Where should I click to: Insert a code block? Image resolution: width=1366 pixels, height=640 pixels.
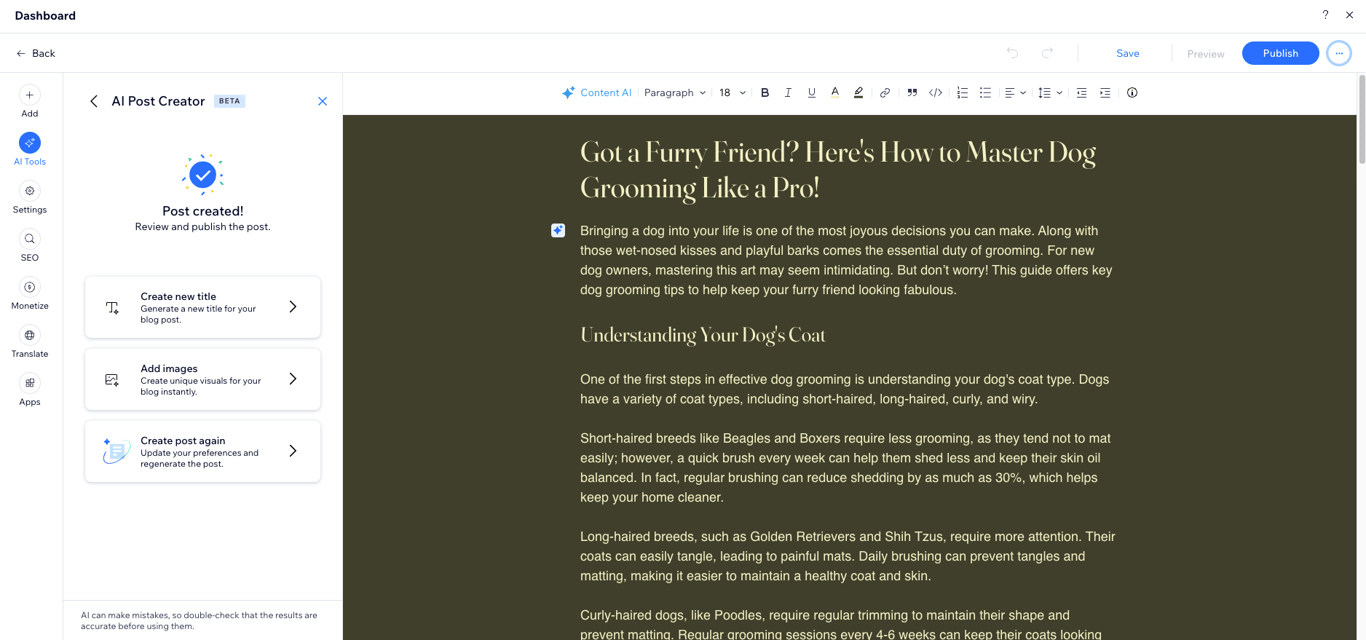tap(935, 92)
